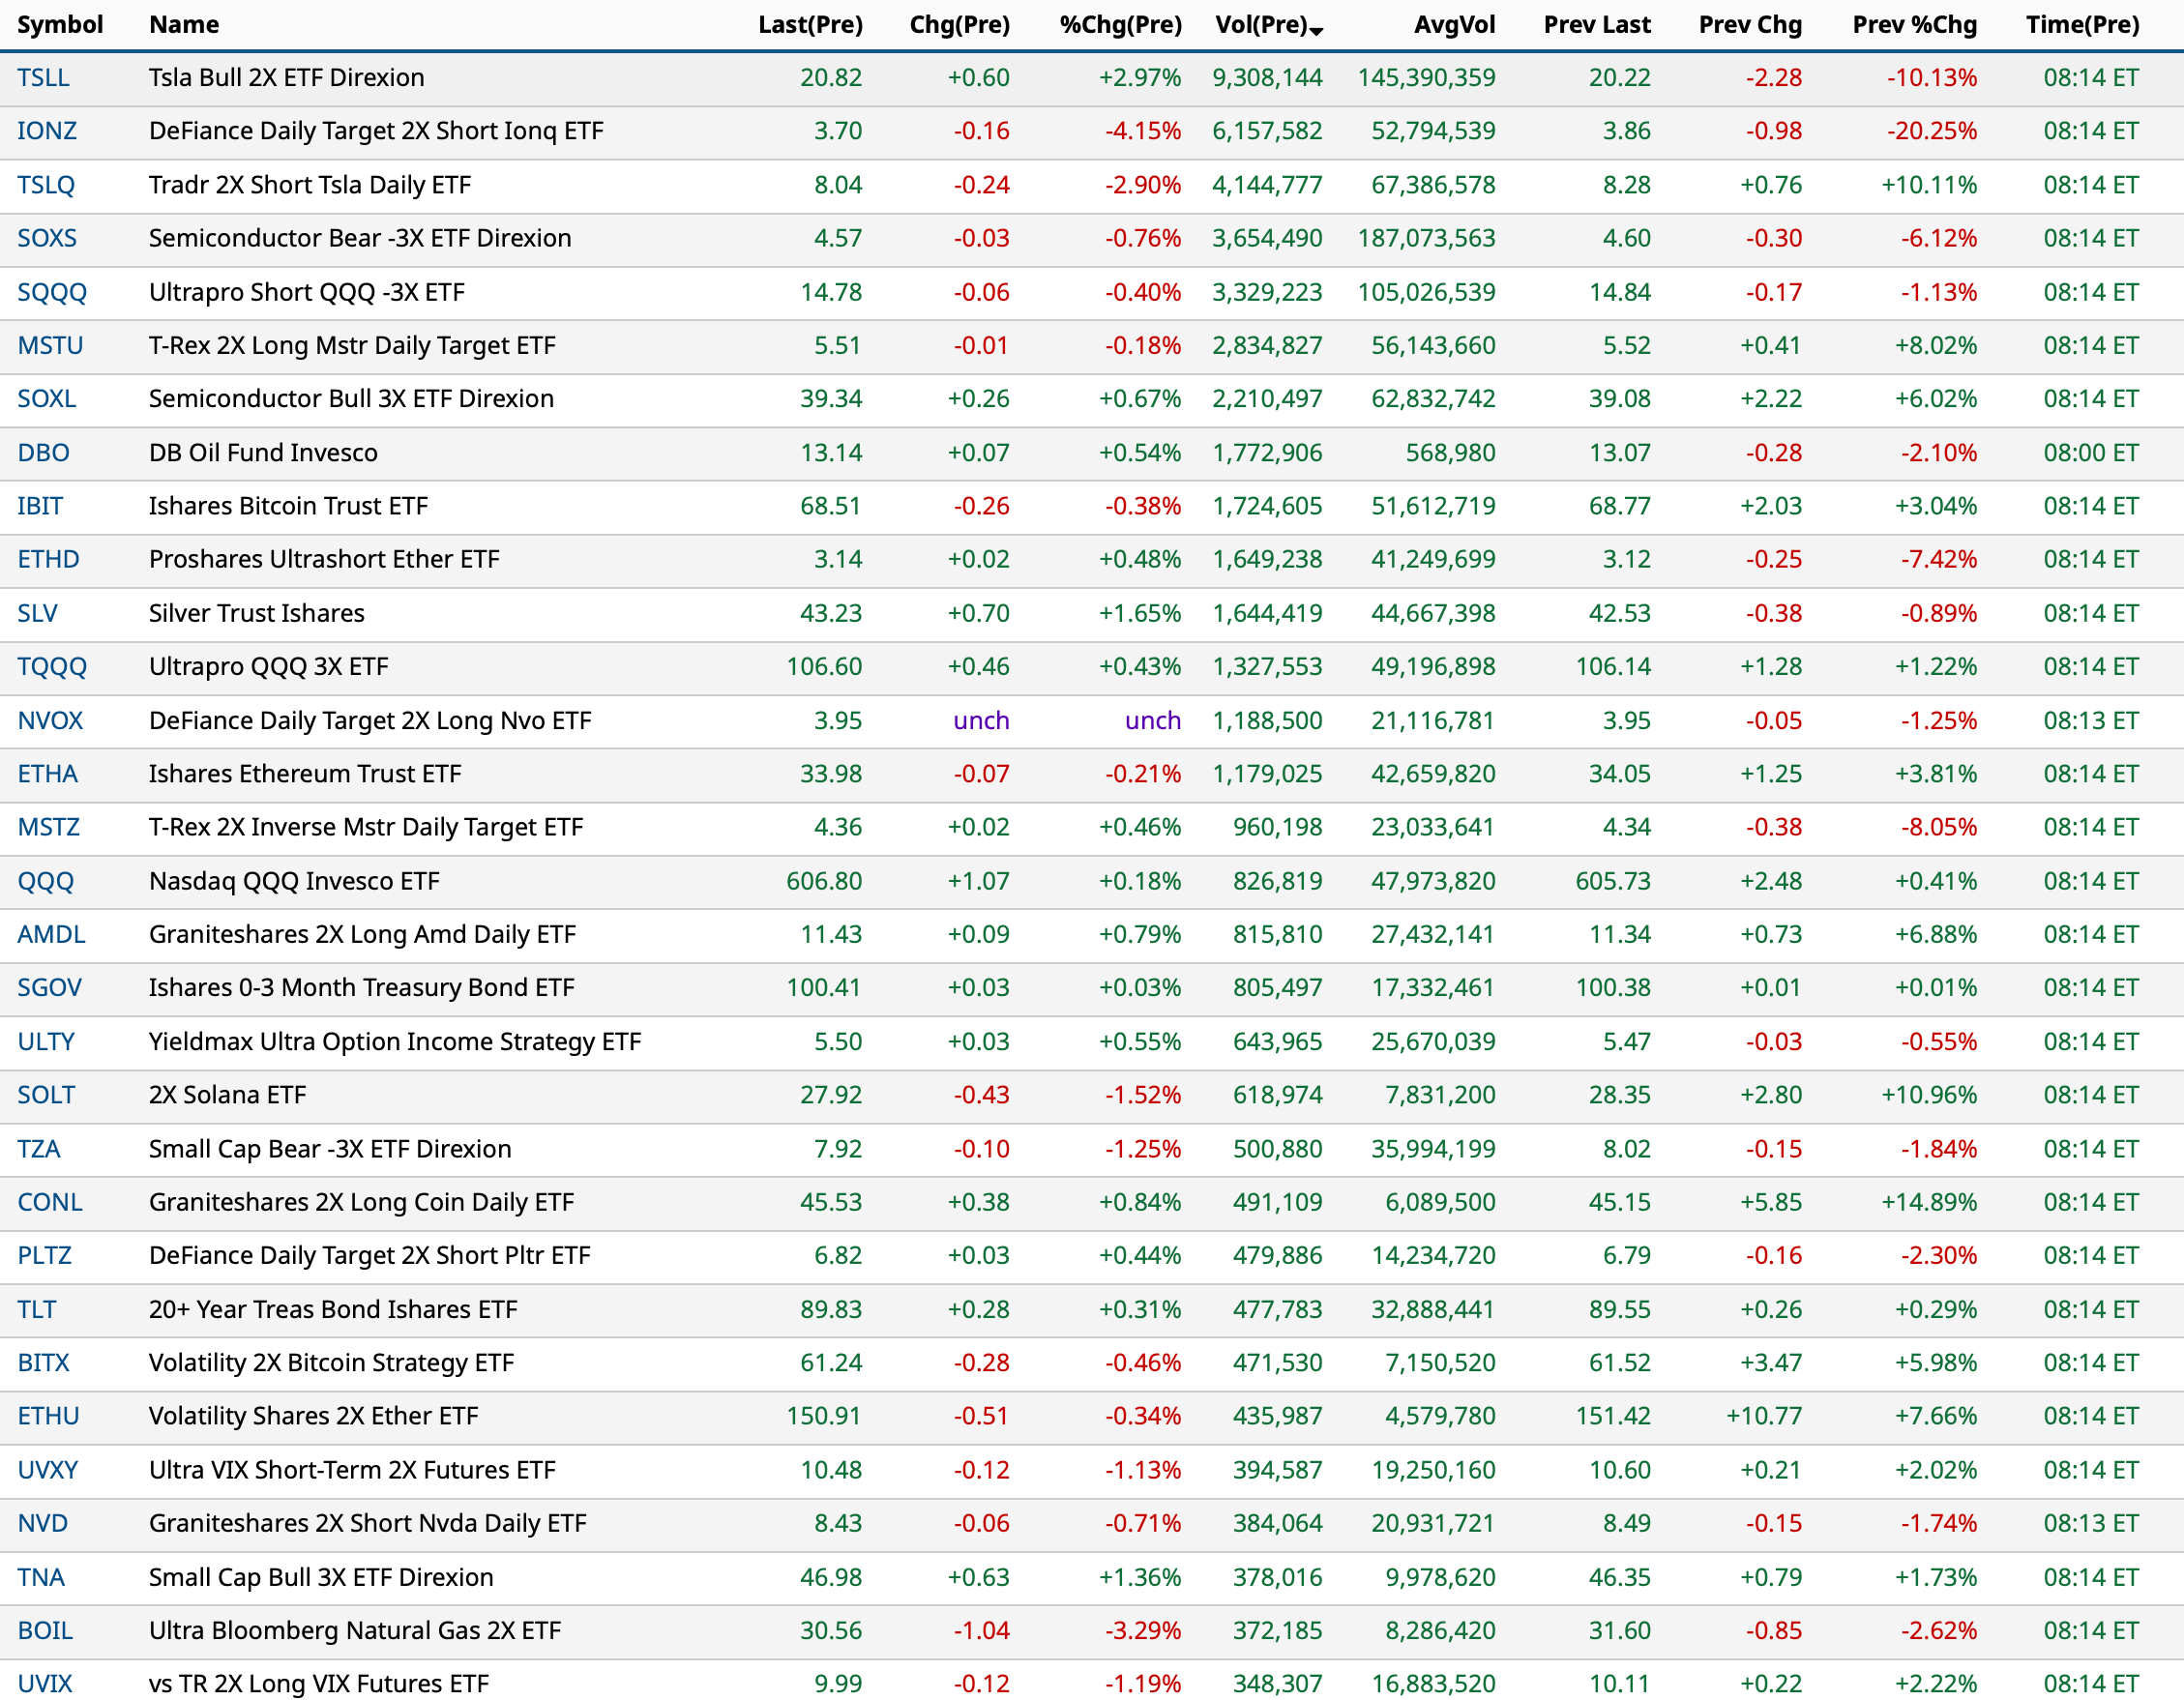Open the QQQ ticker link
This screenshot has height=1700, width=2184.
[45, 881]
